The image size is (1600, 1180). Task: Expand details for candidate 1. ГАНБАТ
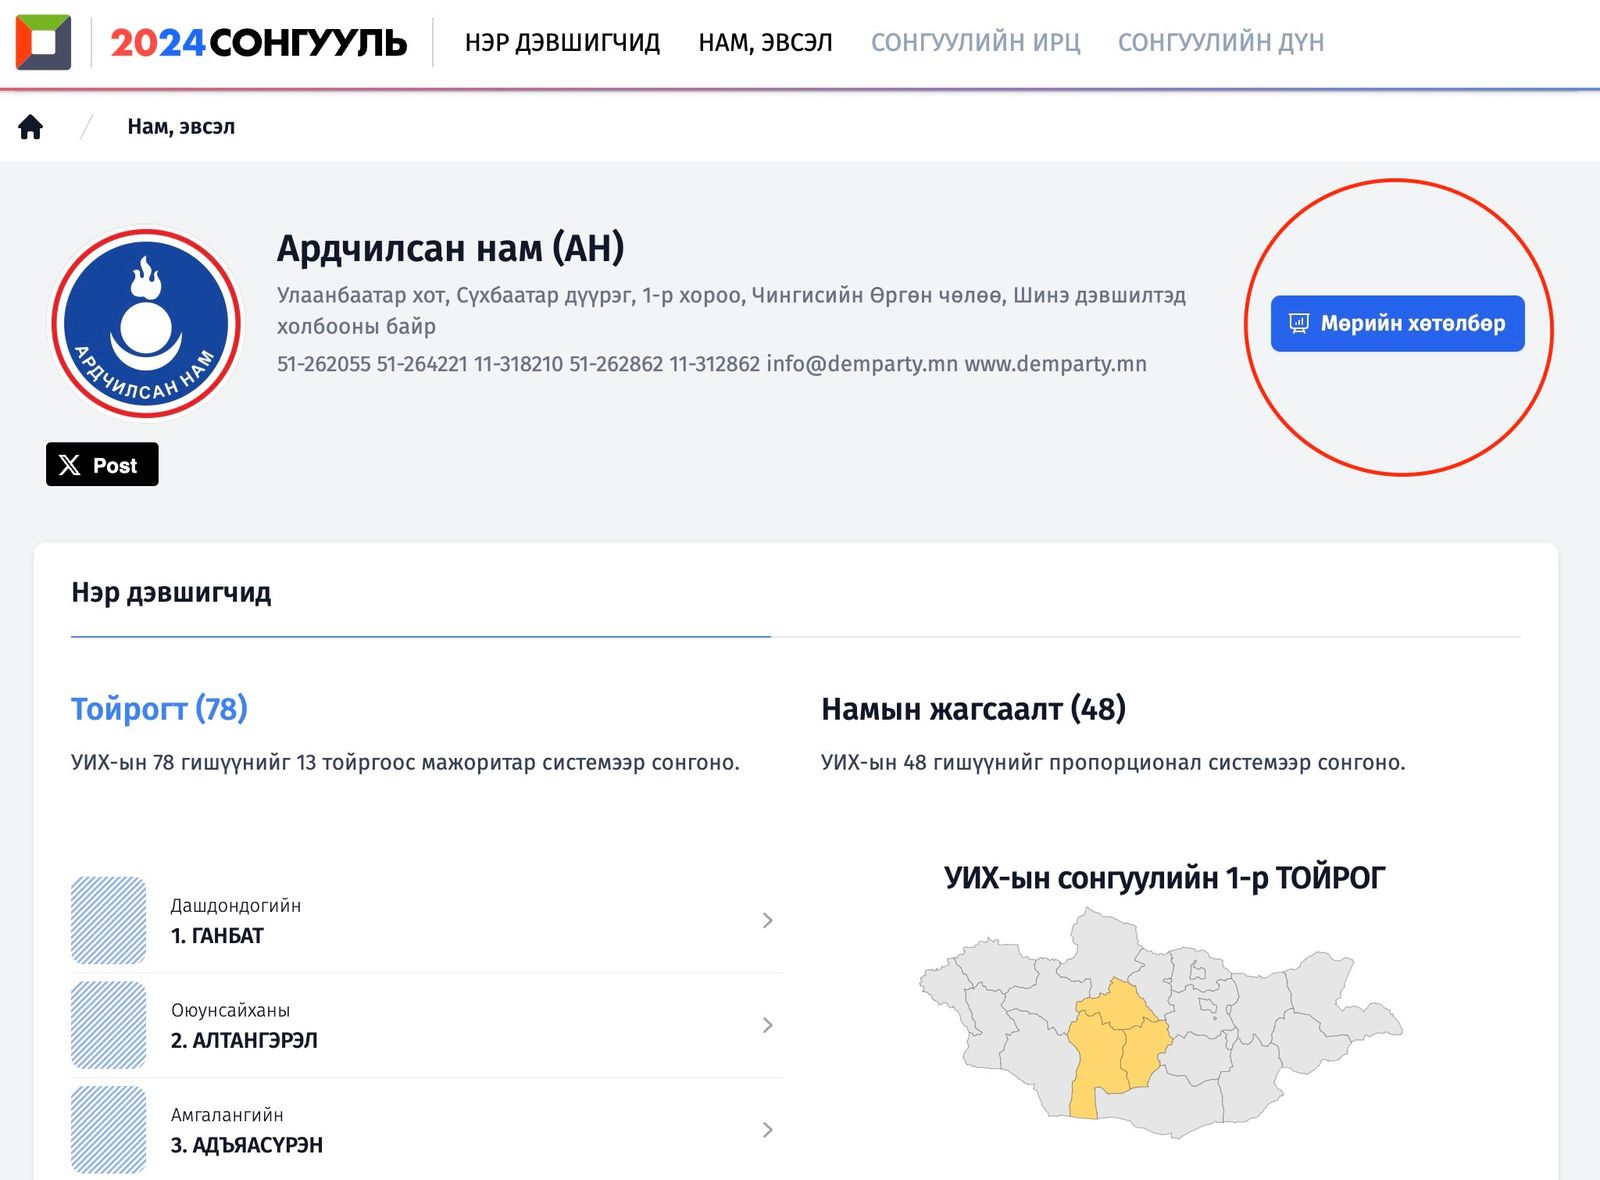coord(767,920)
